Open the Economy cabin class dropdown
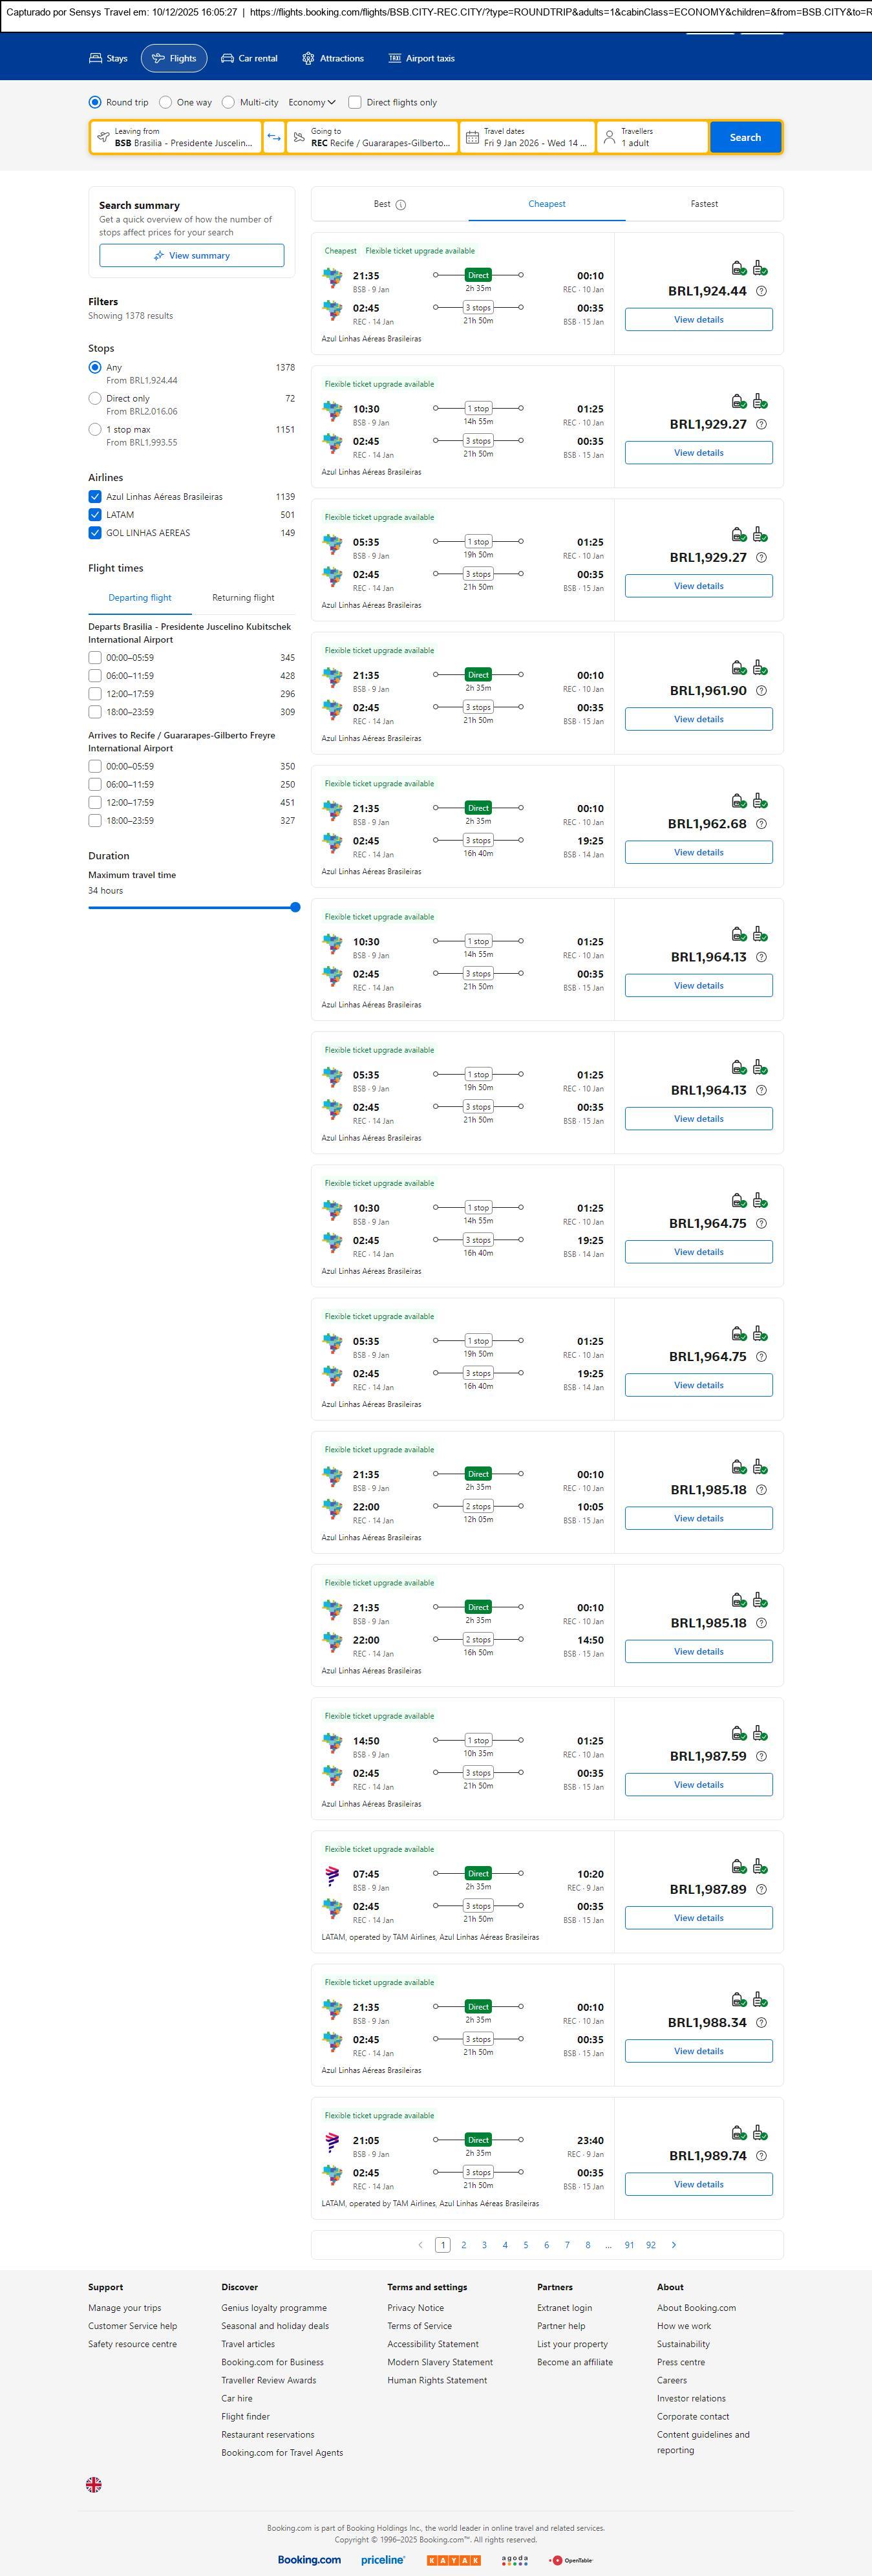This screenshot has width=872, height=2576. (312, 102)
